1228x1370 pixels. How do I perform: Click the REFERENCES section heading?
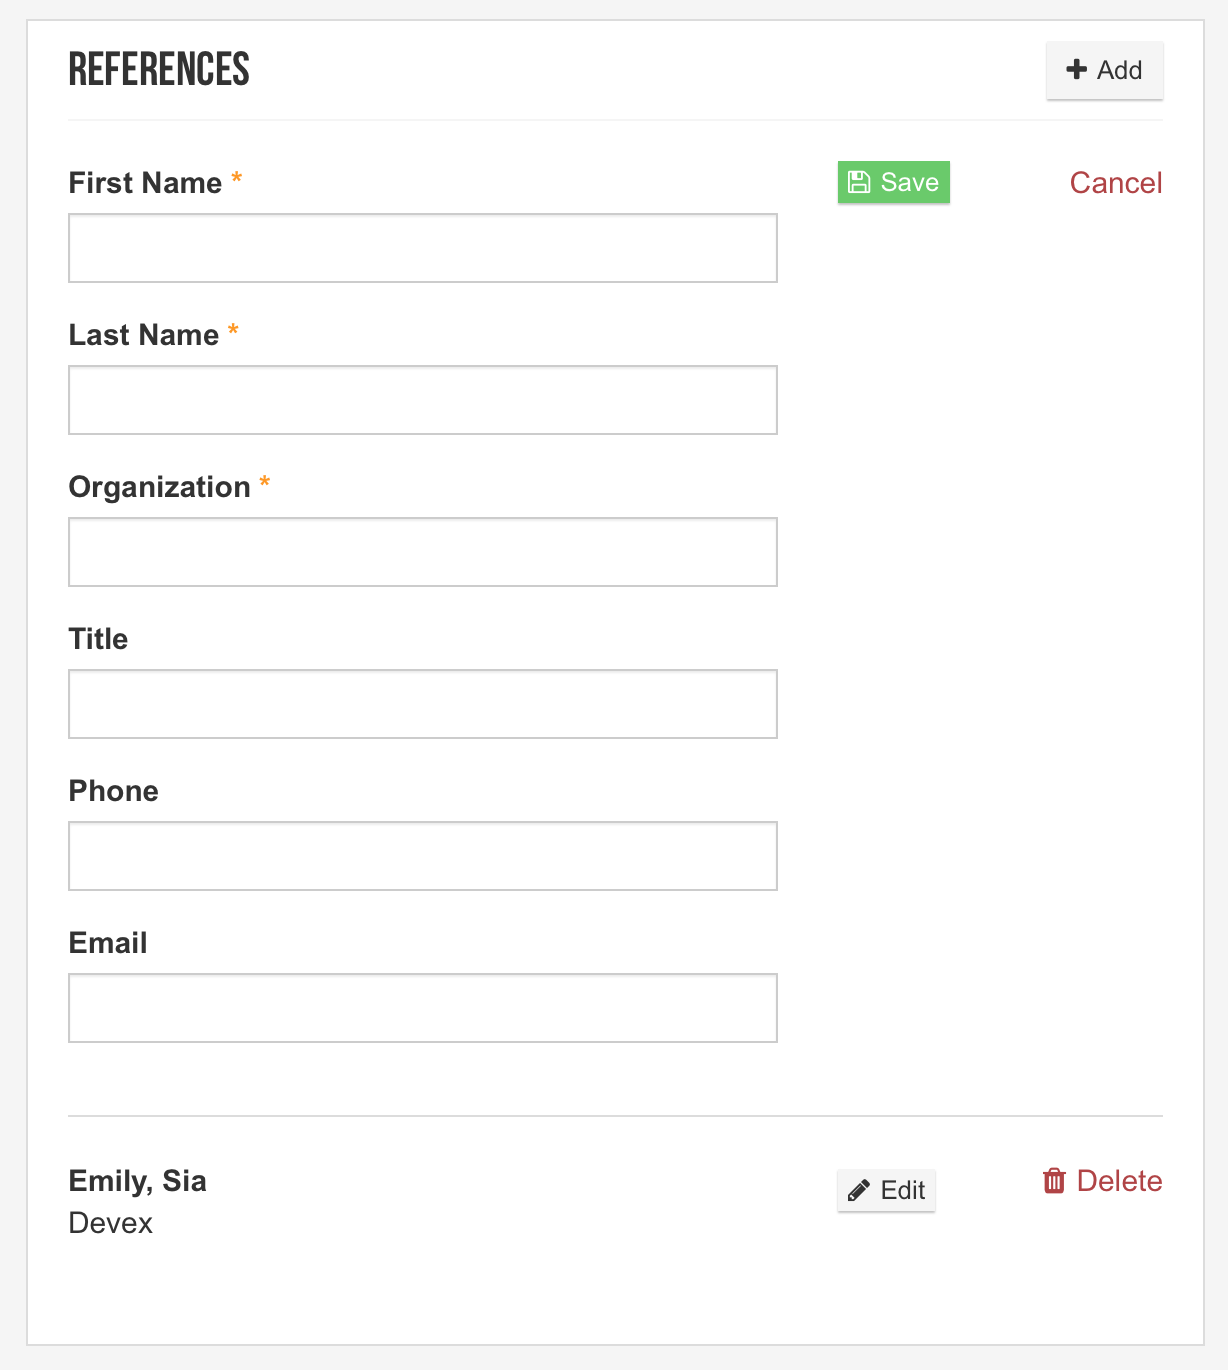(x=159, y=70)
